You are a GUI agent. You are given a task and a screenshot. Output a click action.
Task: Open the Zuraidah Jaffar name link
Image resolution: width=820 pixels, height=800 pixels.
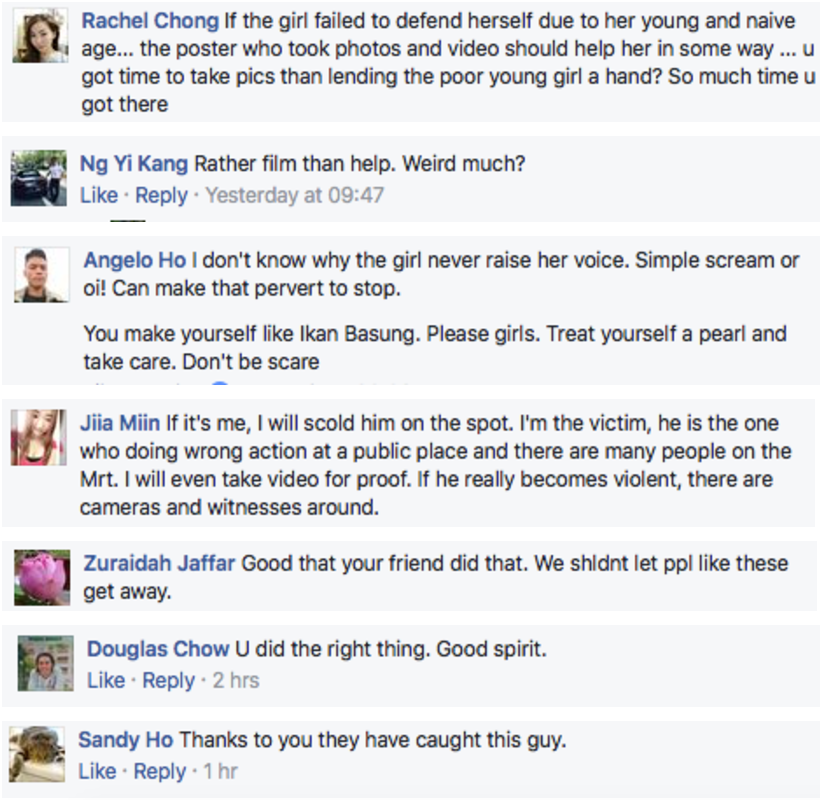[x=159, y=563]
